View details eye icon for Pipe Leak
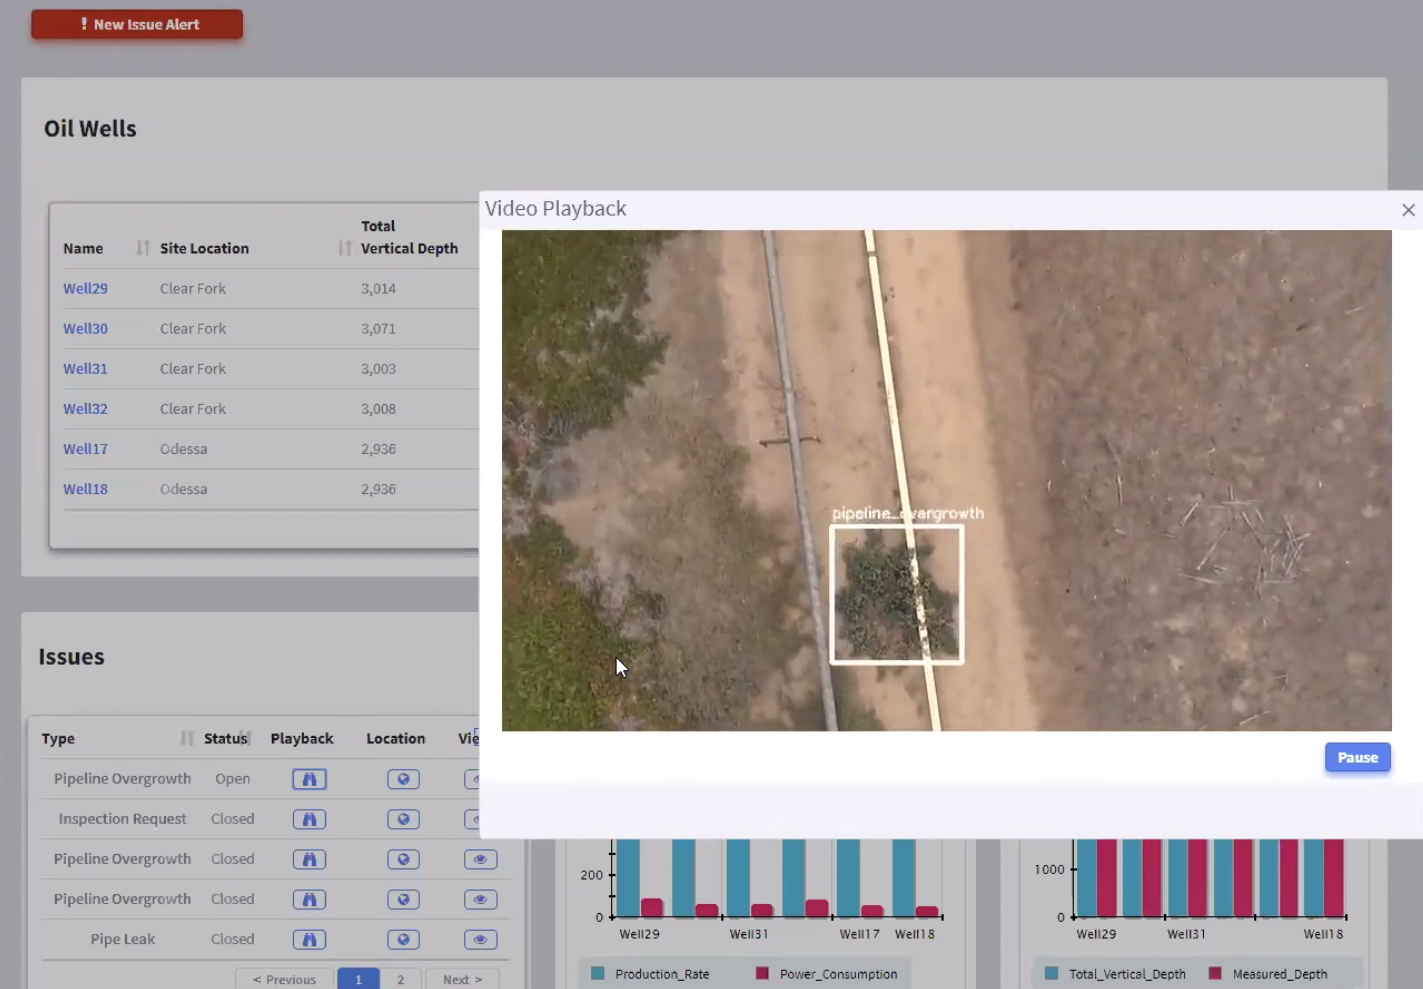Screen dimensions: 1423x989 tap(480, 939)
